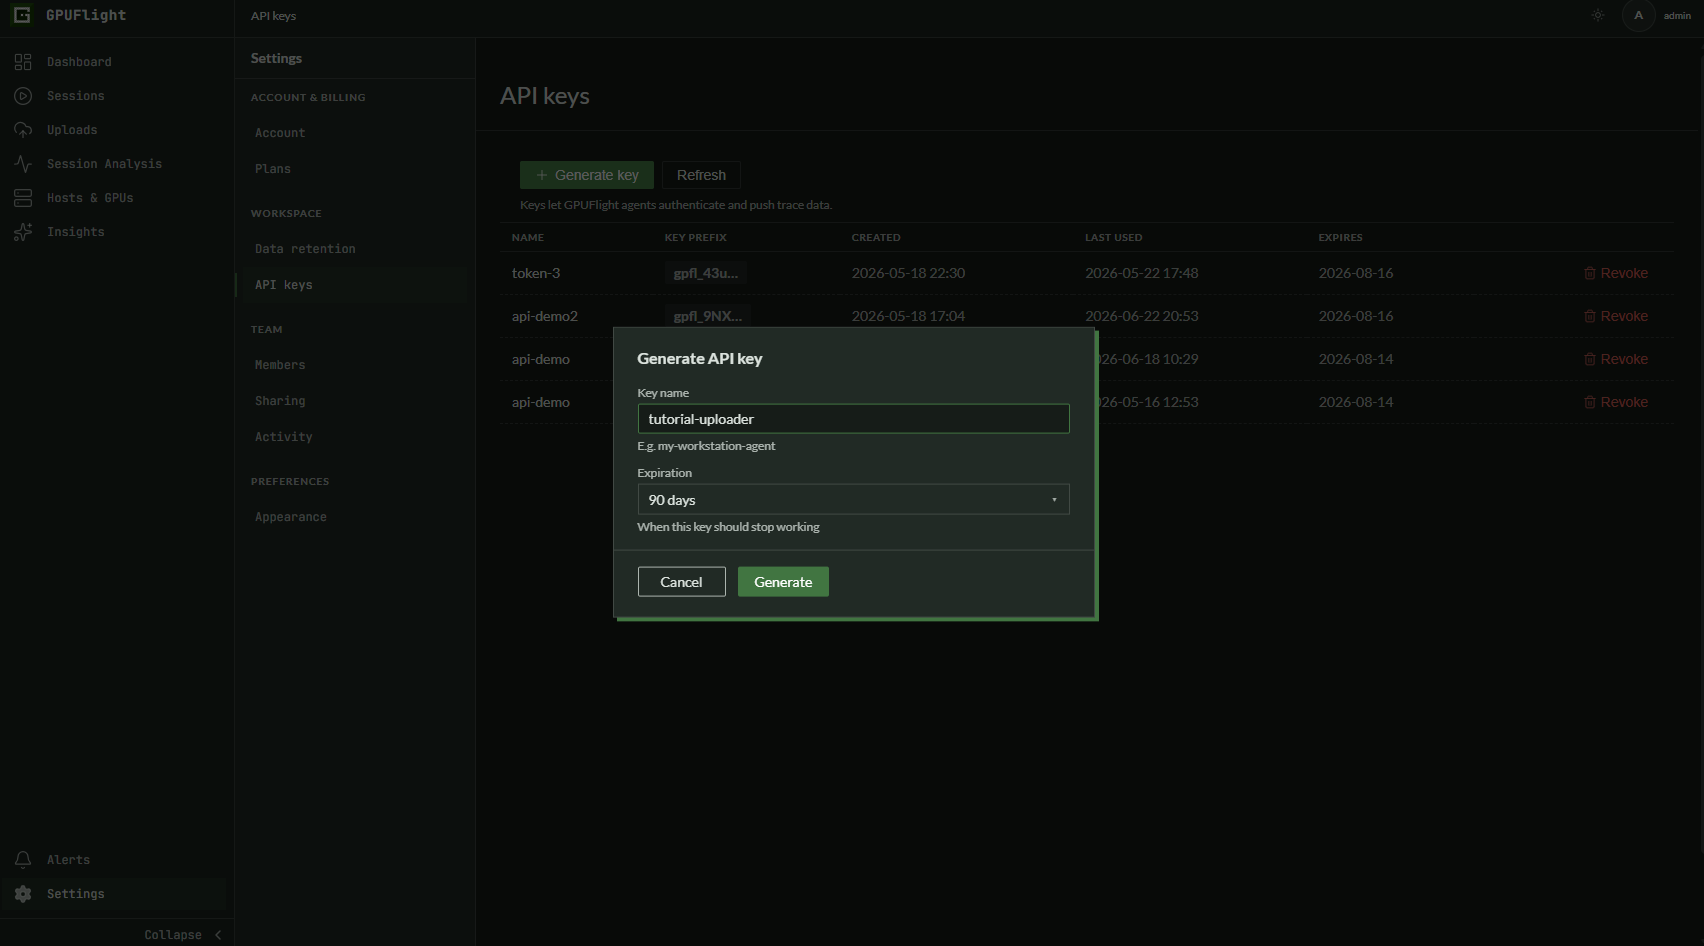Collapse the sidebar with chevron
Screen dimensions: 1704x946
218,935
